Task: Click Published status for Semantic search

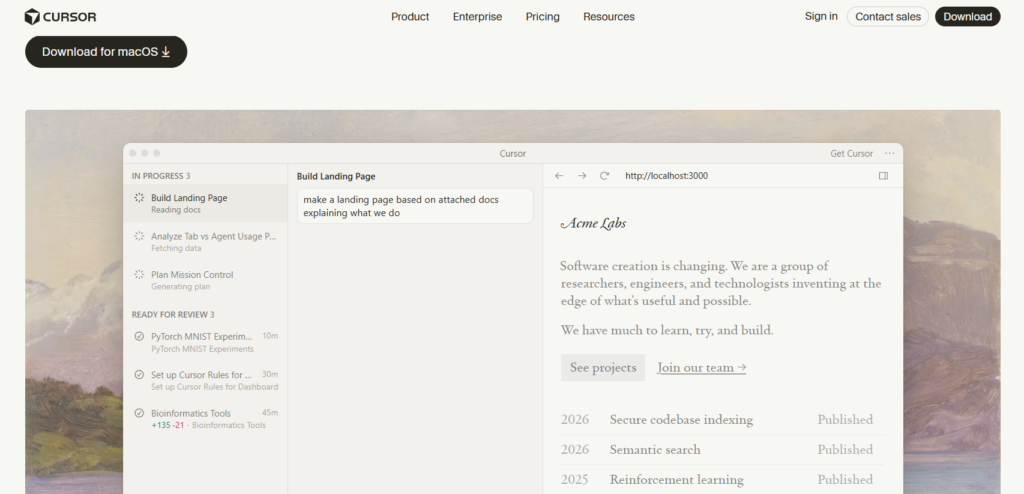Action: point(845,450)
